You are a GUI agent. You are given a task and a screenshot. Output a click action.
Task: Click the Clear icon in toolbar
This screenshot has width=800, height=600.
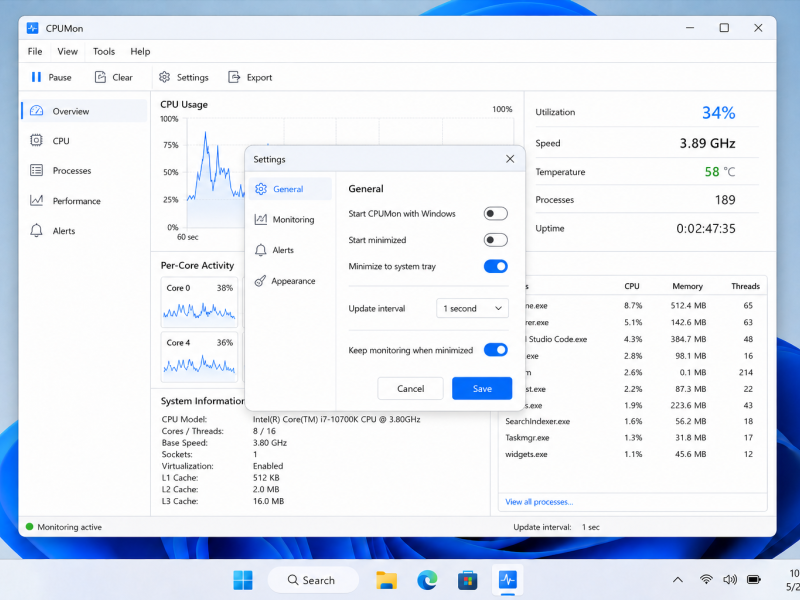point(100,77)
